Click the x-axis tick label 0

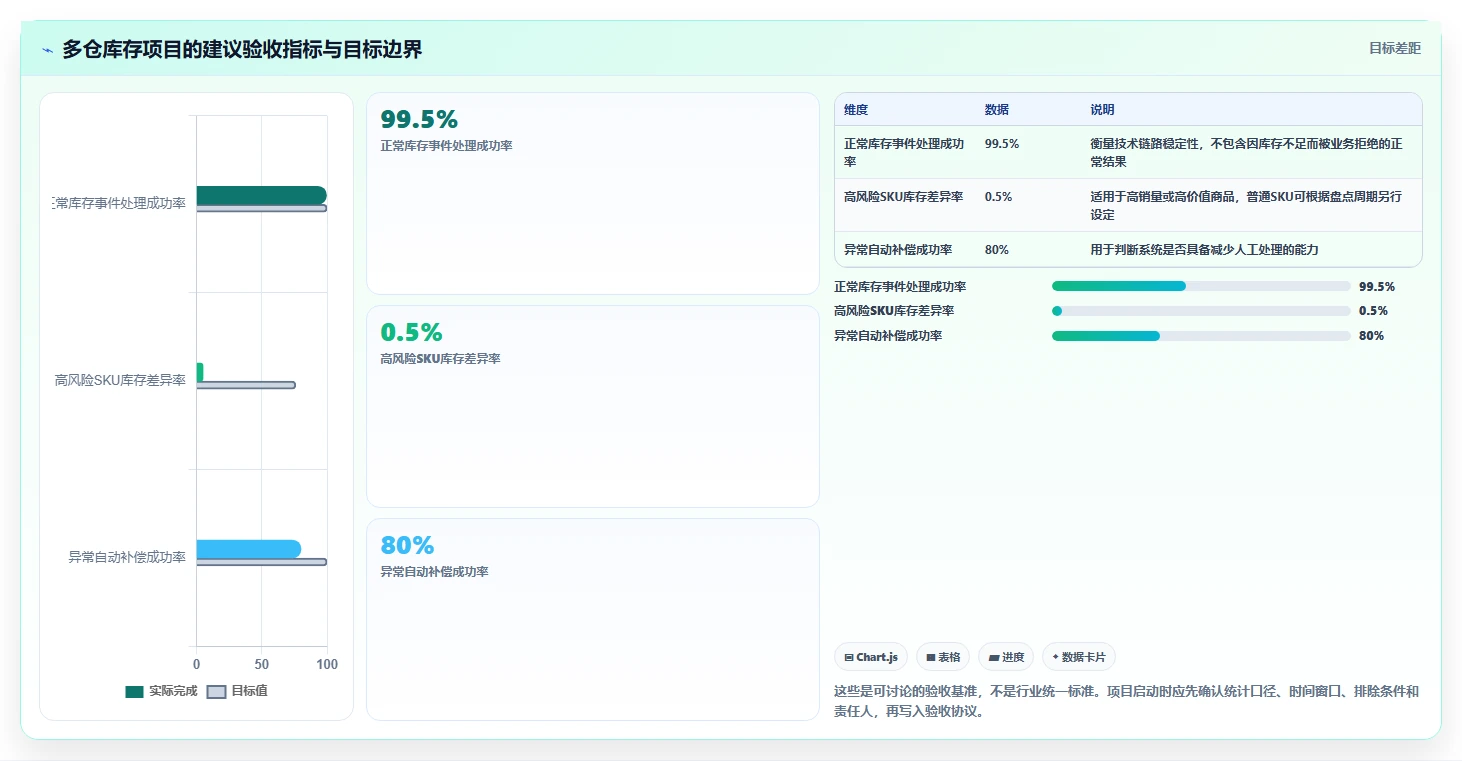196,665
